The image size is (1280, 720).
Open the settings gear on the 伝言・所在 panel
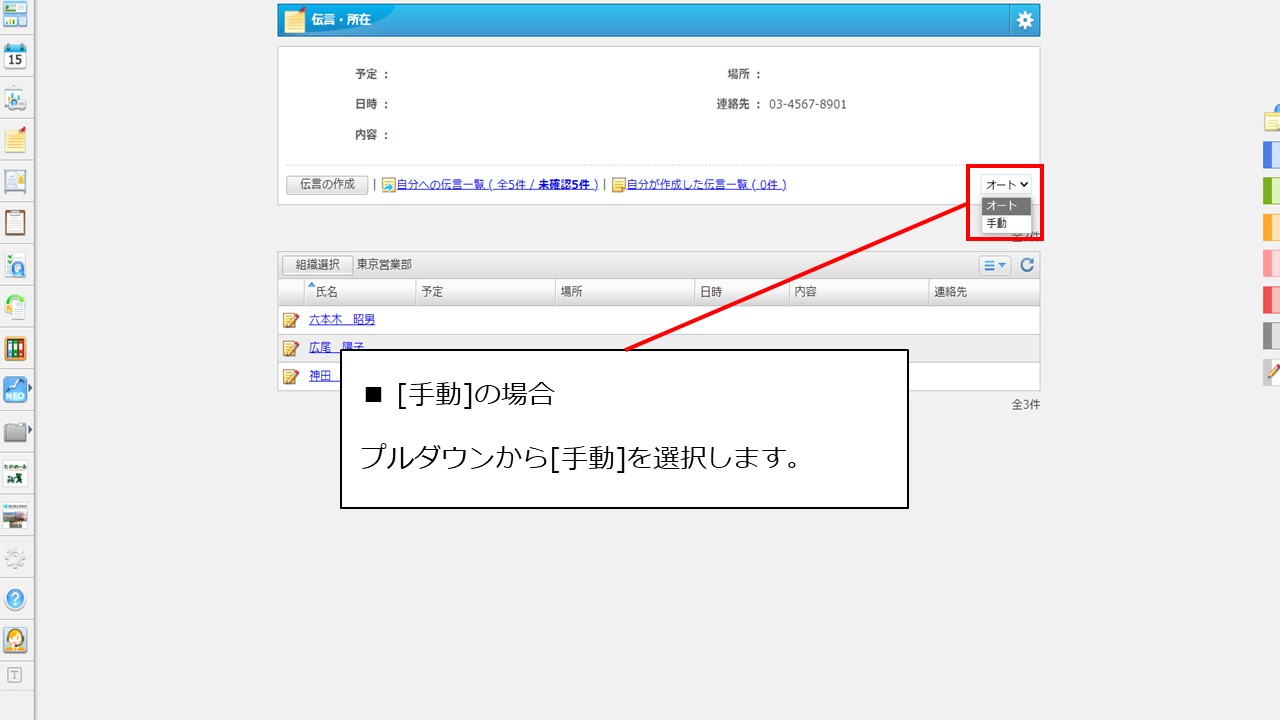click(1024, 19)
